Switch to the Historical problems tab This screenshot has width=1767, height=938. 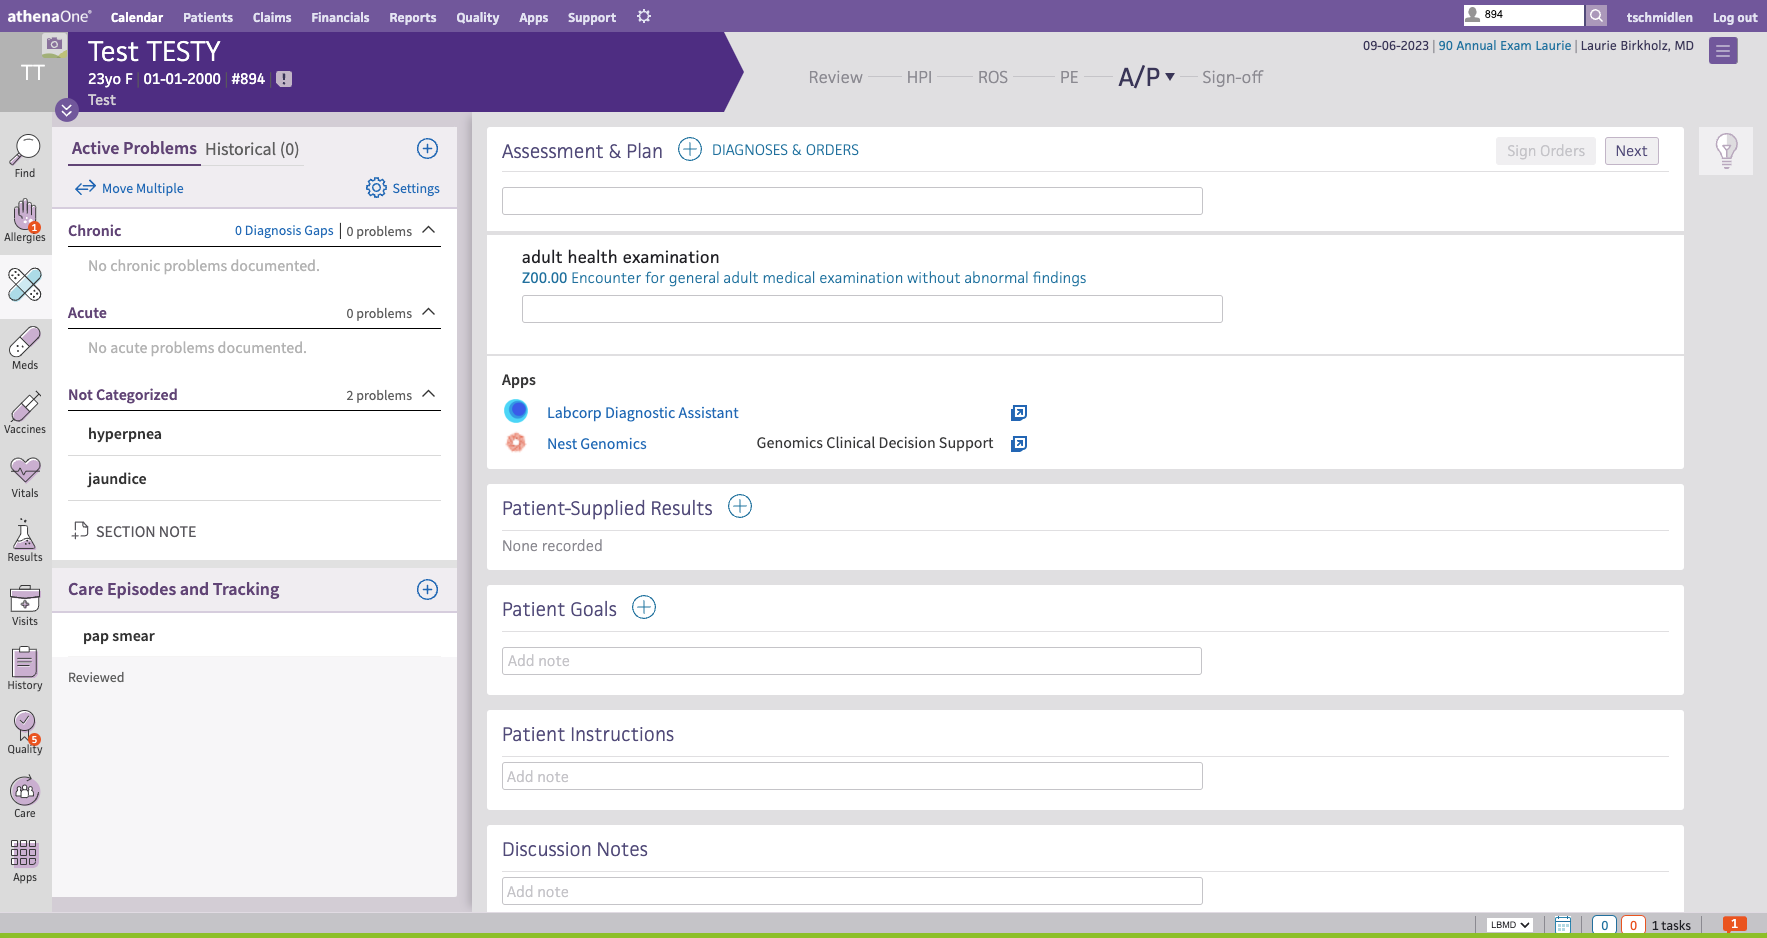point(252,149)
